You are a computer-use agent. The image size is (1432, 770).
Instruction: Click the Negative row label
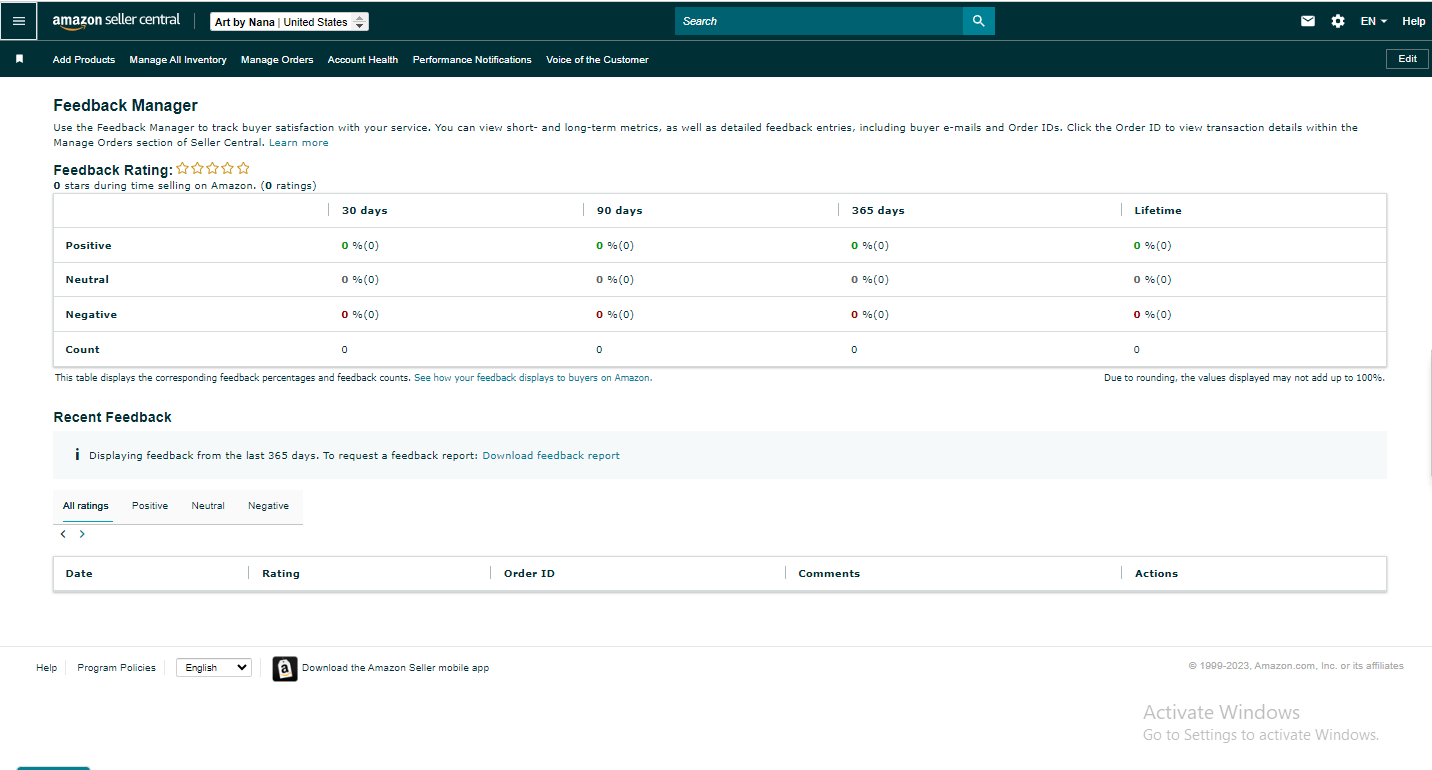tap(91, 315)
